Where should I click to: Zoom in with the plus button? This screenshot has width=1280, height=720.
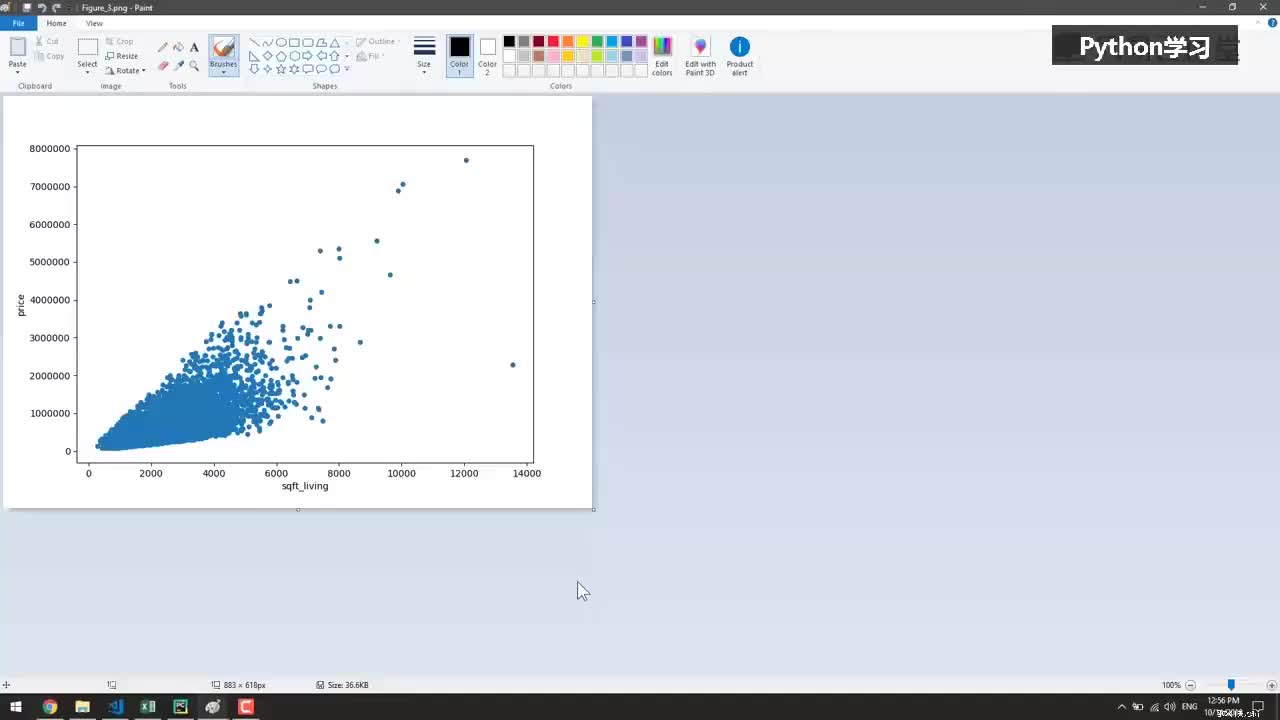tap(1272, 685)
